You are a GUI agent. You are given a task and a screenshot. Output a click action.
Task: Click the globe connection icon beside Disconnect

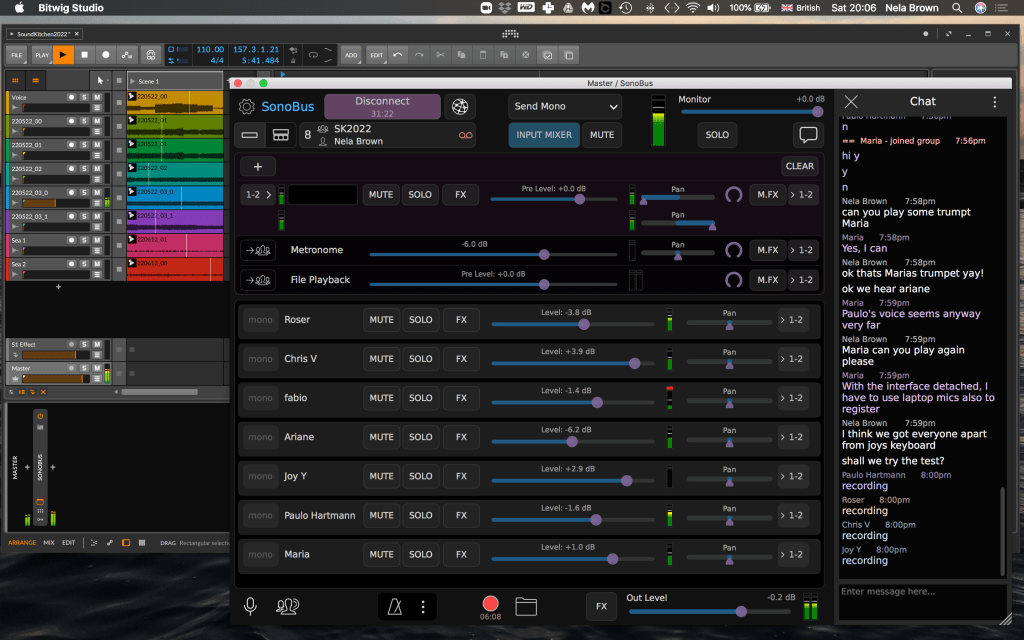coord(458,107)
